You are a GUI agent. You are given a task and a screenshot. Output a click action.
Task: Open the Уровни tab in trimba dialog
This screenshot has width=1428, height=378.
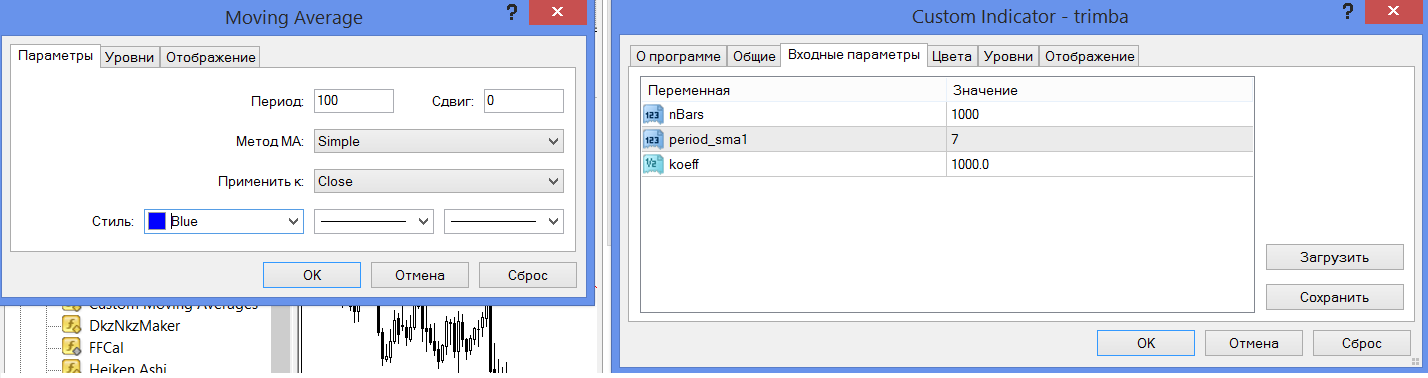(1008, 57)
